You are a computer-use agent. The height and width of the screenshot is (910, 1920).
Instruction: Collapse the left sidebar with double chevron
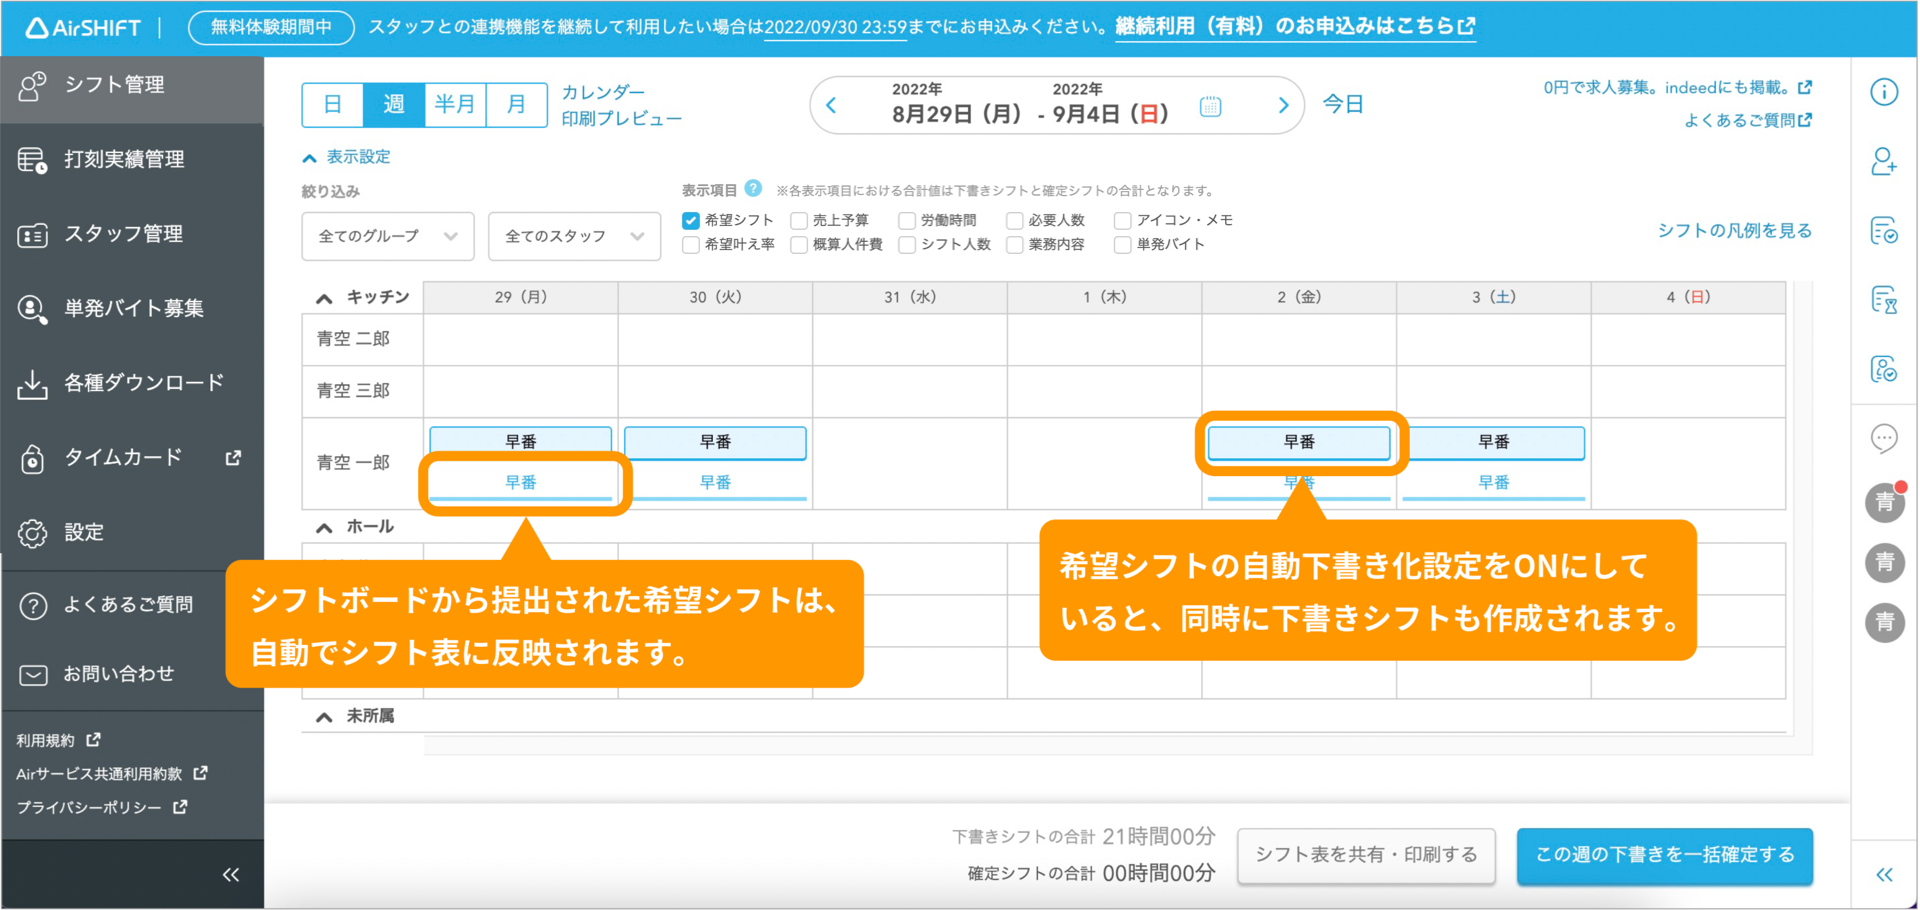(x=231, y=875)
